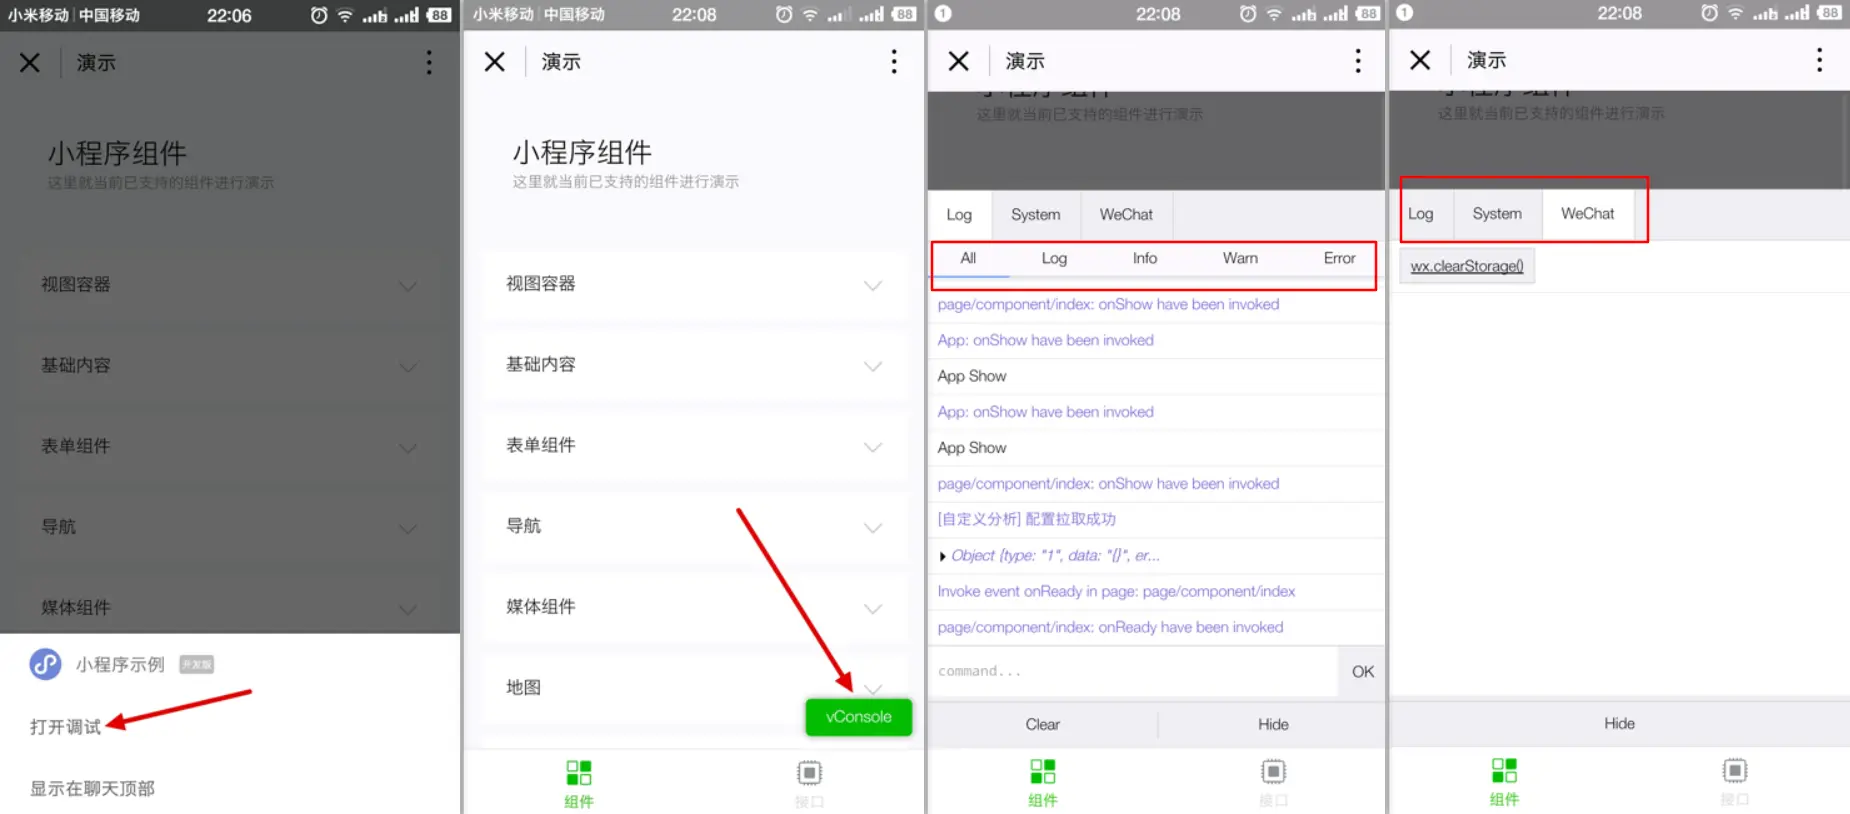Close the second screen with the X icon
1850x814 pixels.
(x=494, y=62)
